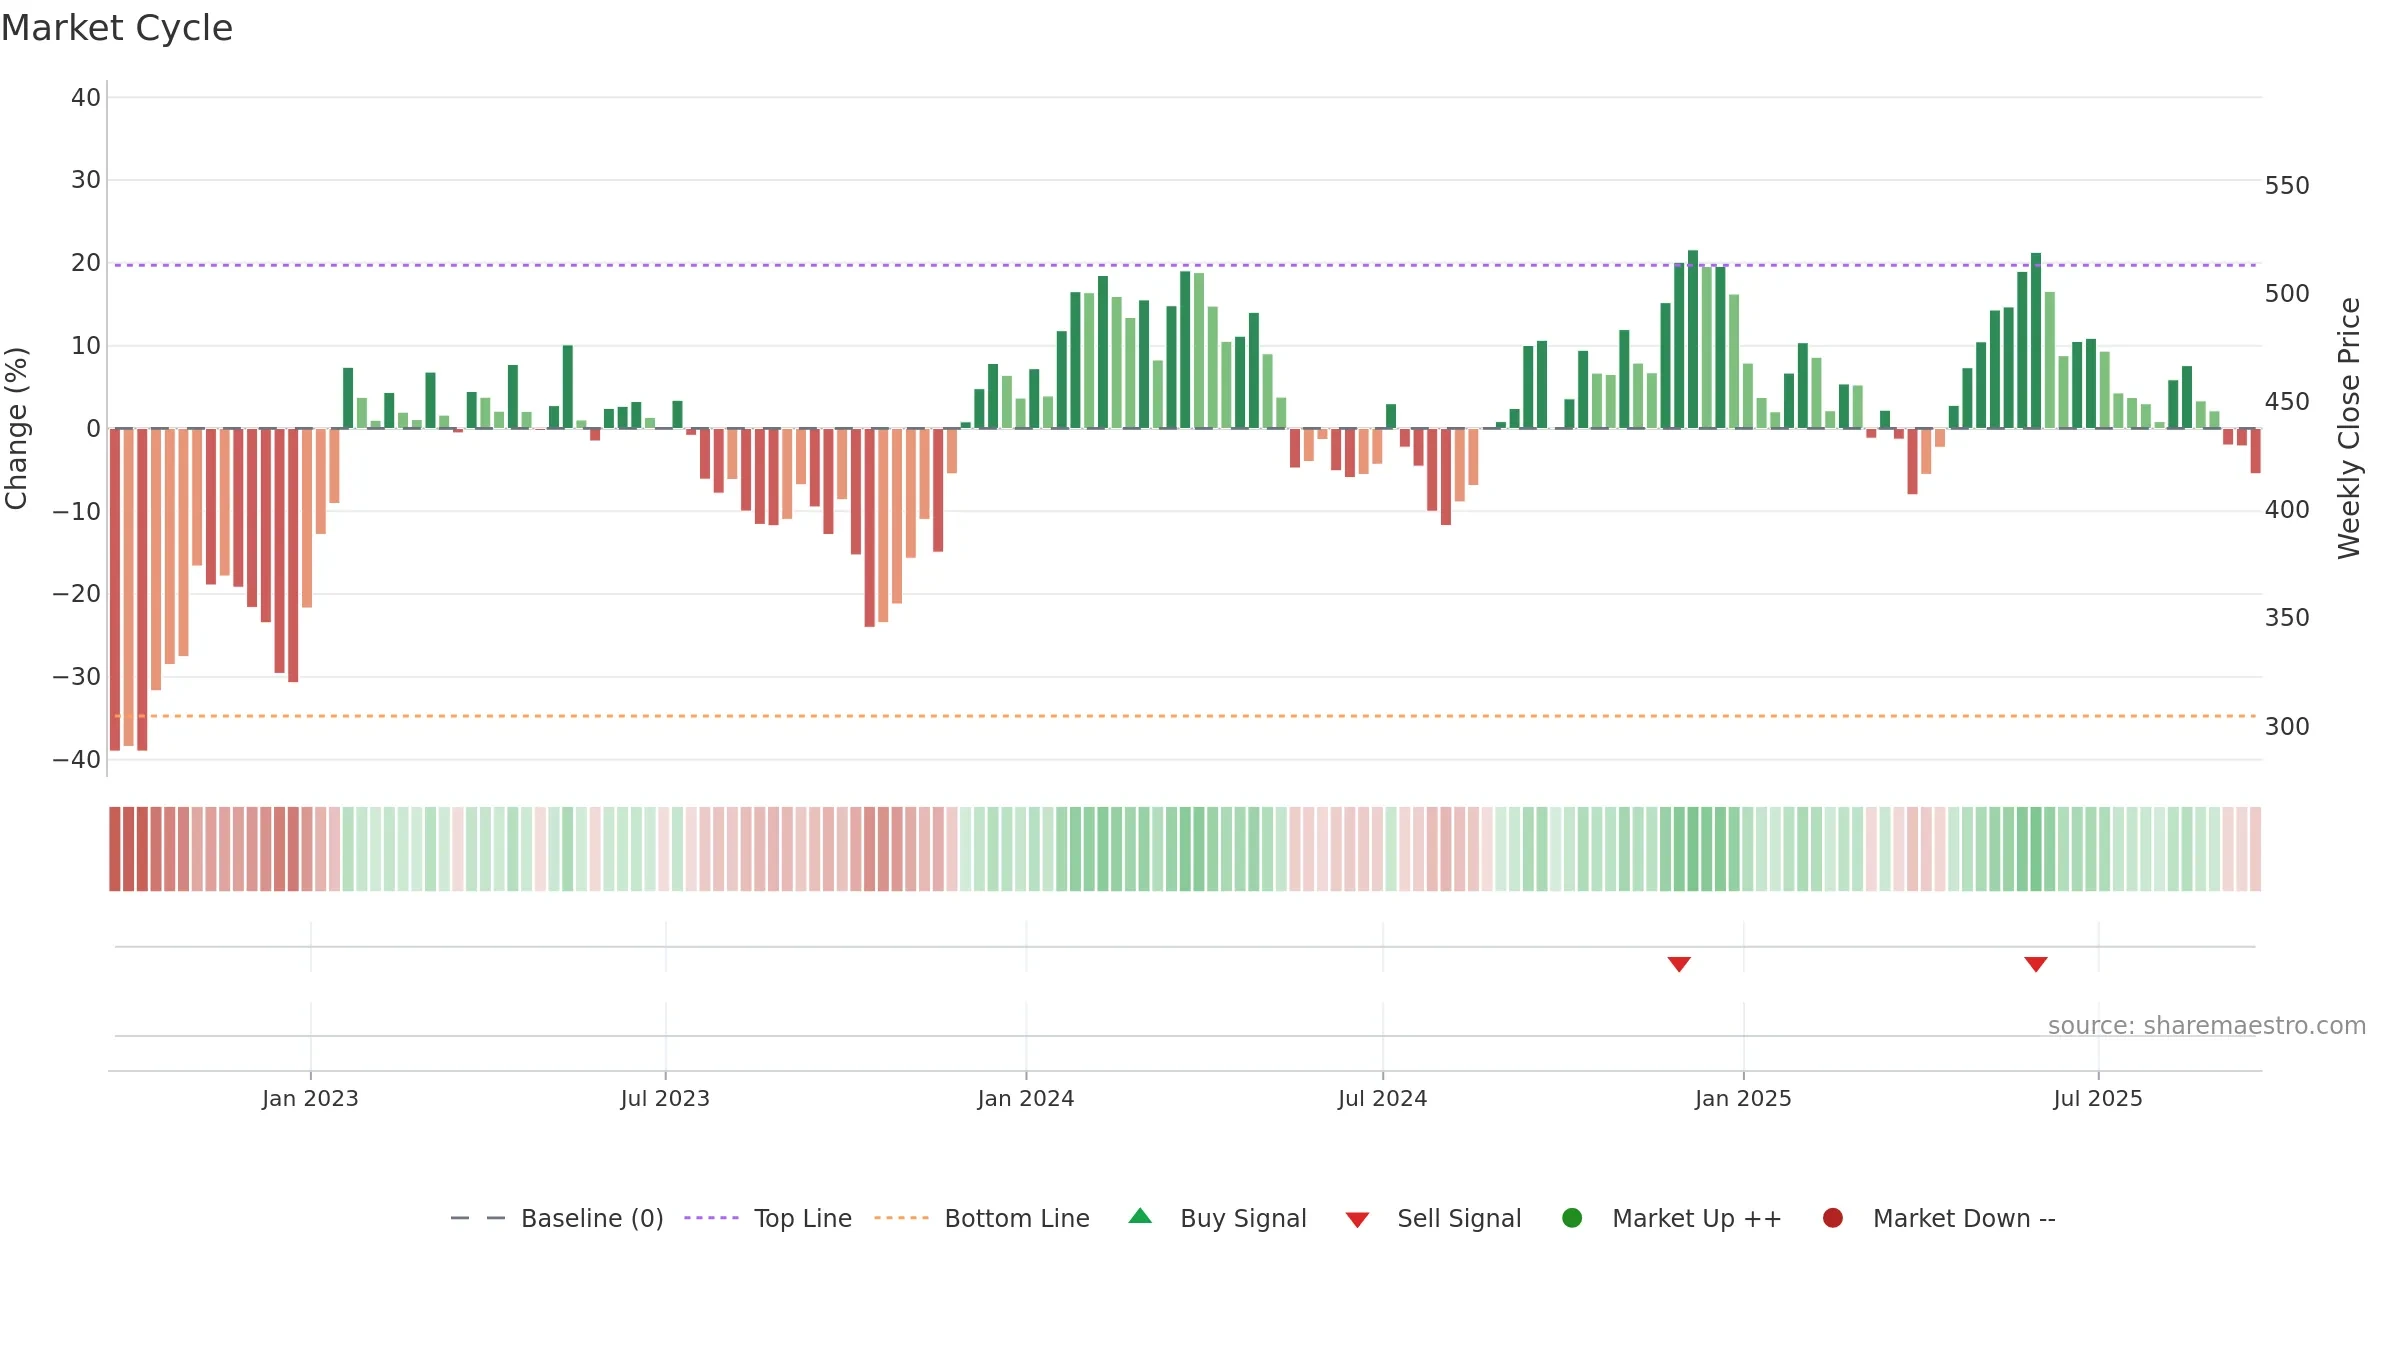2400x1350 pixels.
Task: Click the −20 tick on left axis
Action: pos(77,594)
